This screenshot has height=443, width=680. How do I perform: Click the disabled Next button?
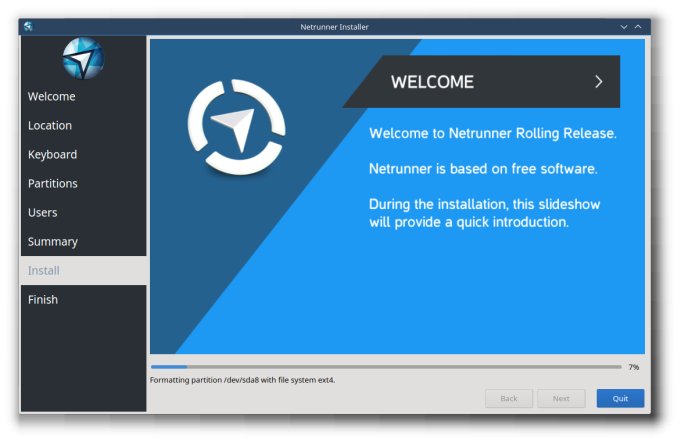coord(561,398)
